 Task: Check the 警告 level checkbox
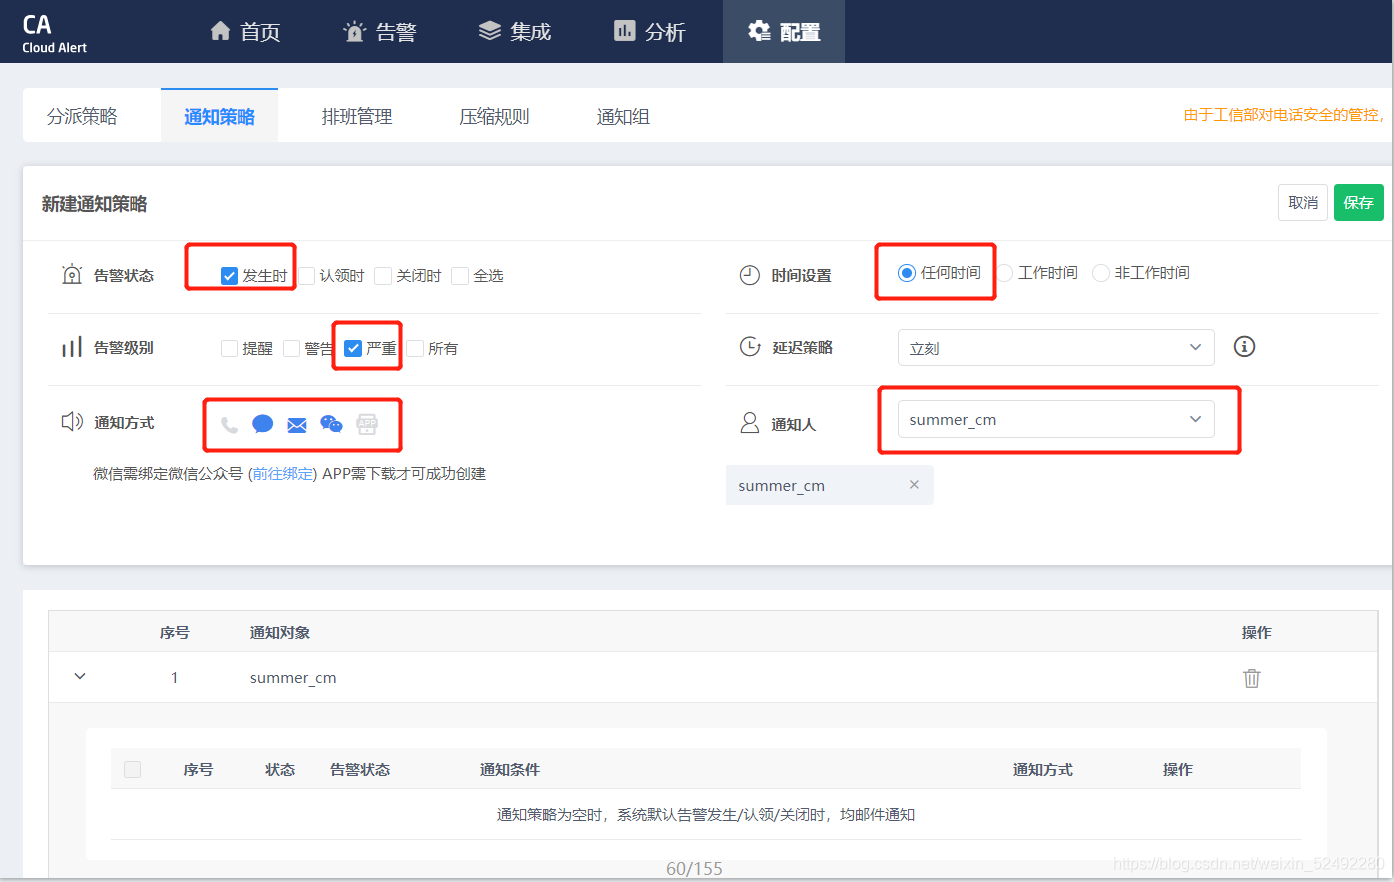292,348
